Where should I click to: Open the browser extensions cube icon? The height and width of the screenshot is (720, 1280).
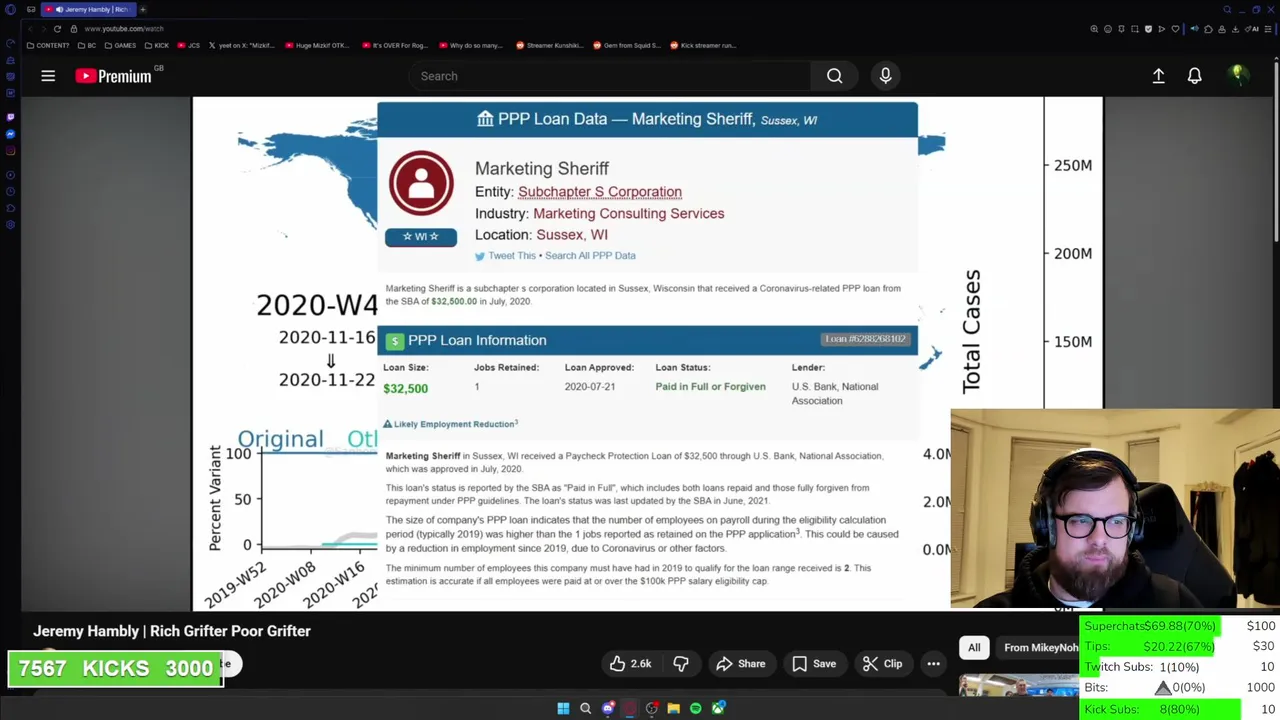coord(1208,29)
